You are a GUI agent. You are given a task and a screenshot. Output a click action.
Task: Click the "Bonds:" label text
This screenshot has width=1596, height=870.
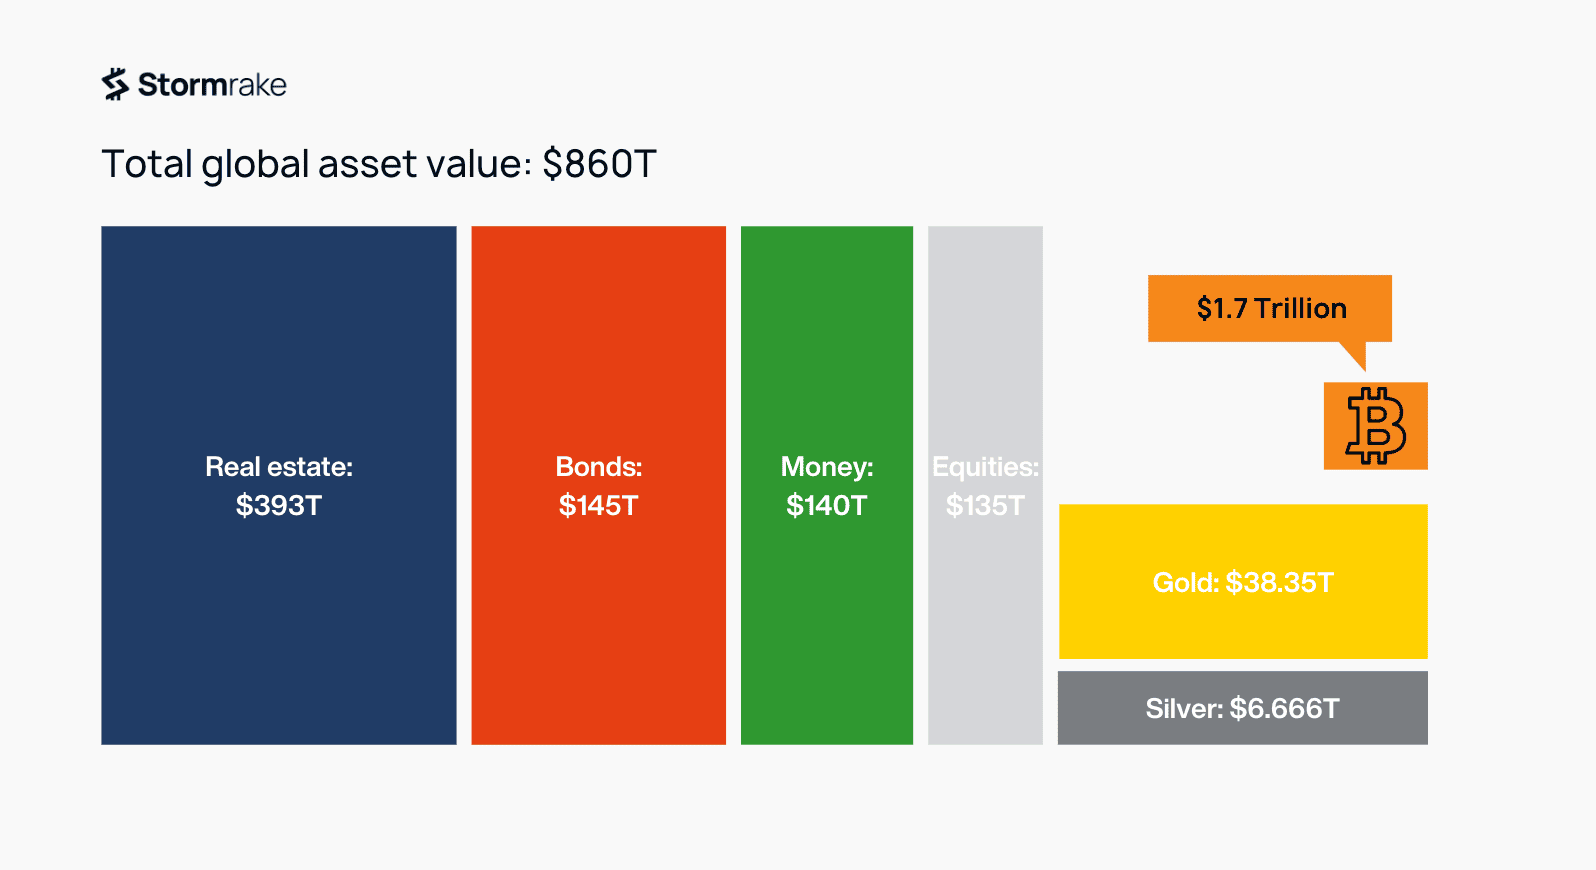599,467
